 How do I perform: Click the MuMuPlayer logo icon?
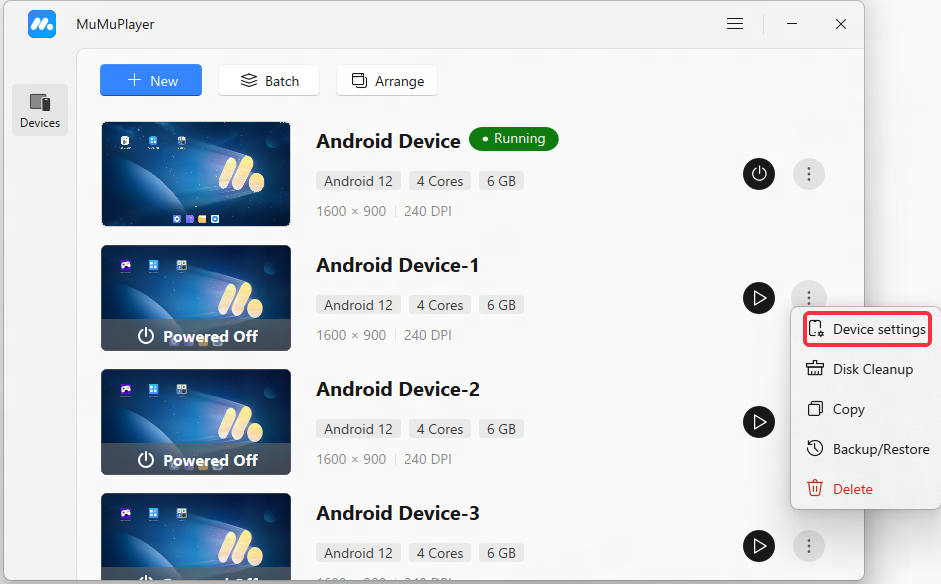pos(42,24)
